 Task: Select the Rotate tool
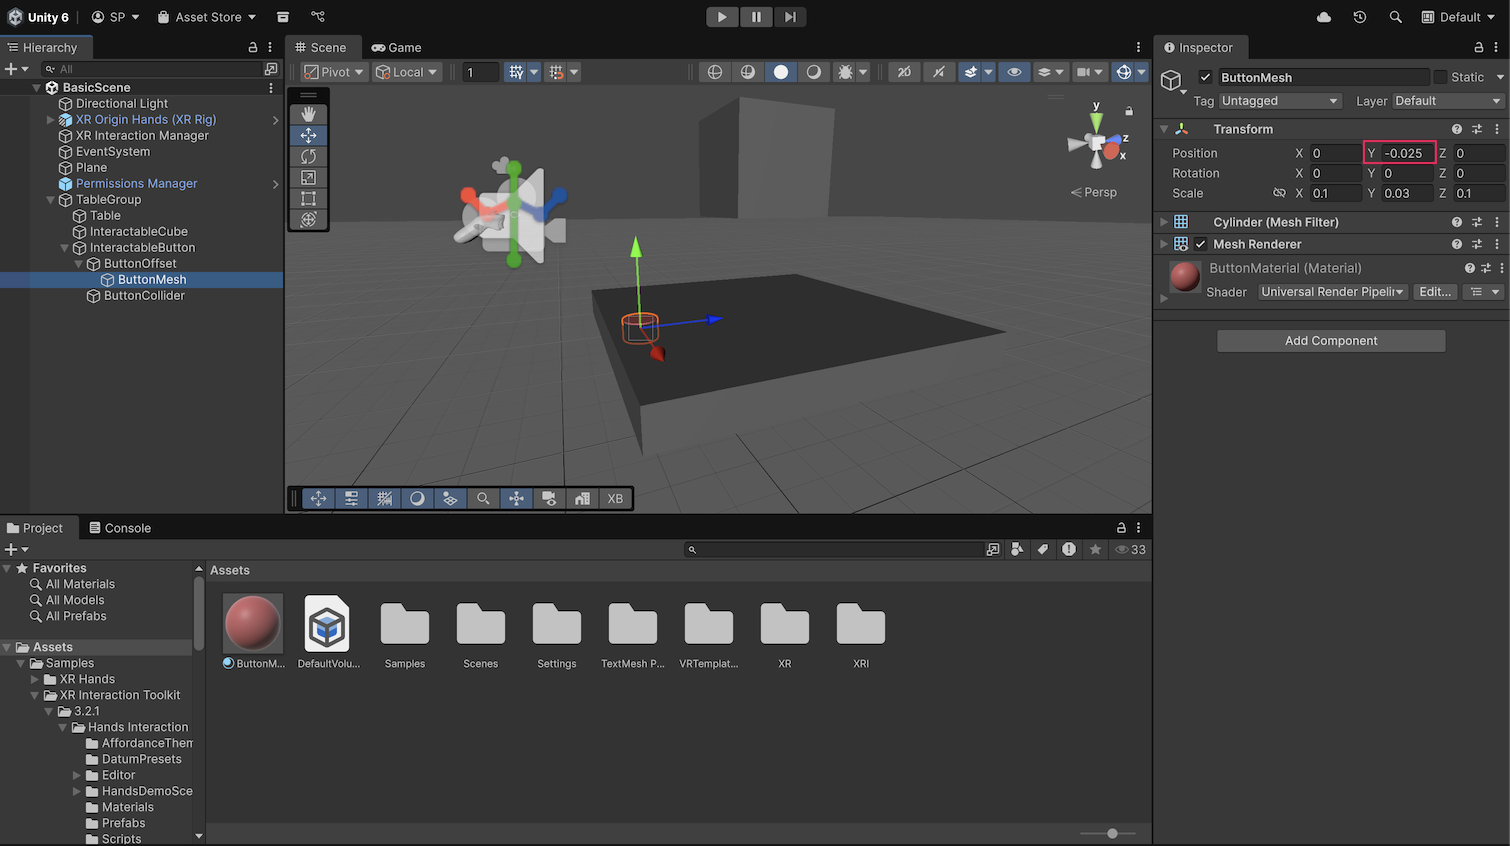308,156
